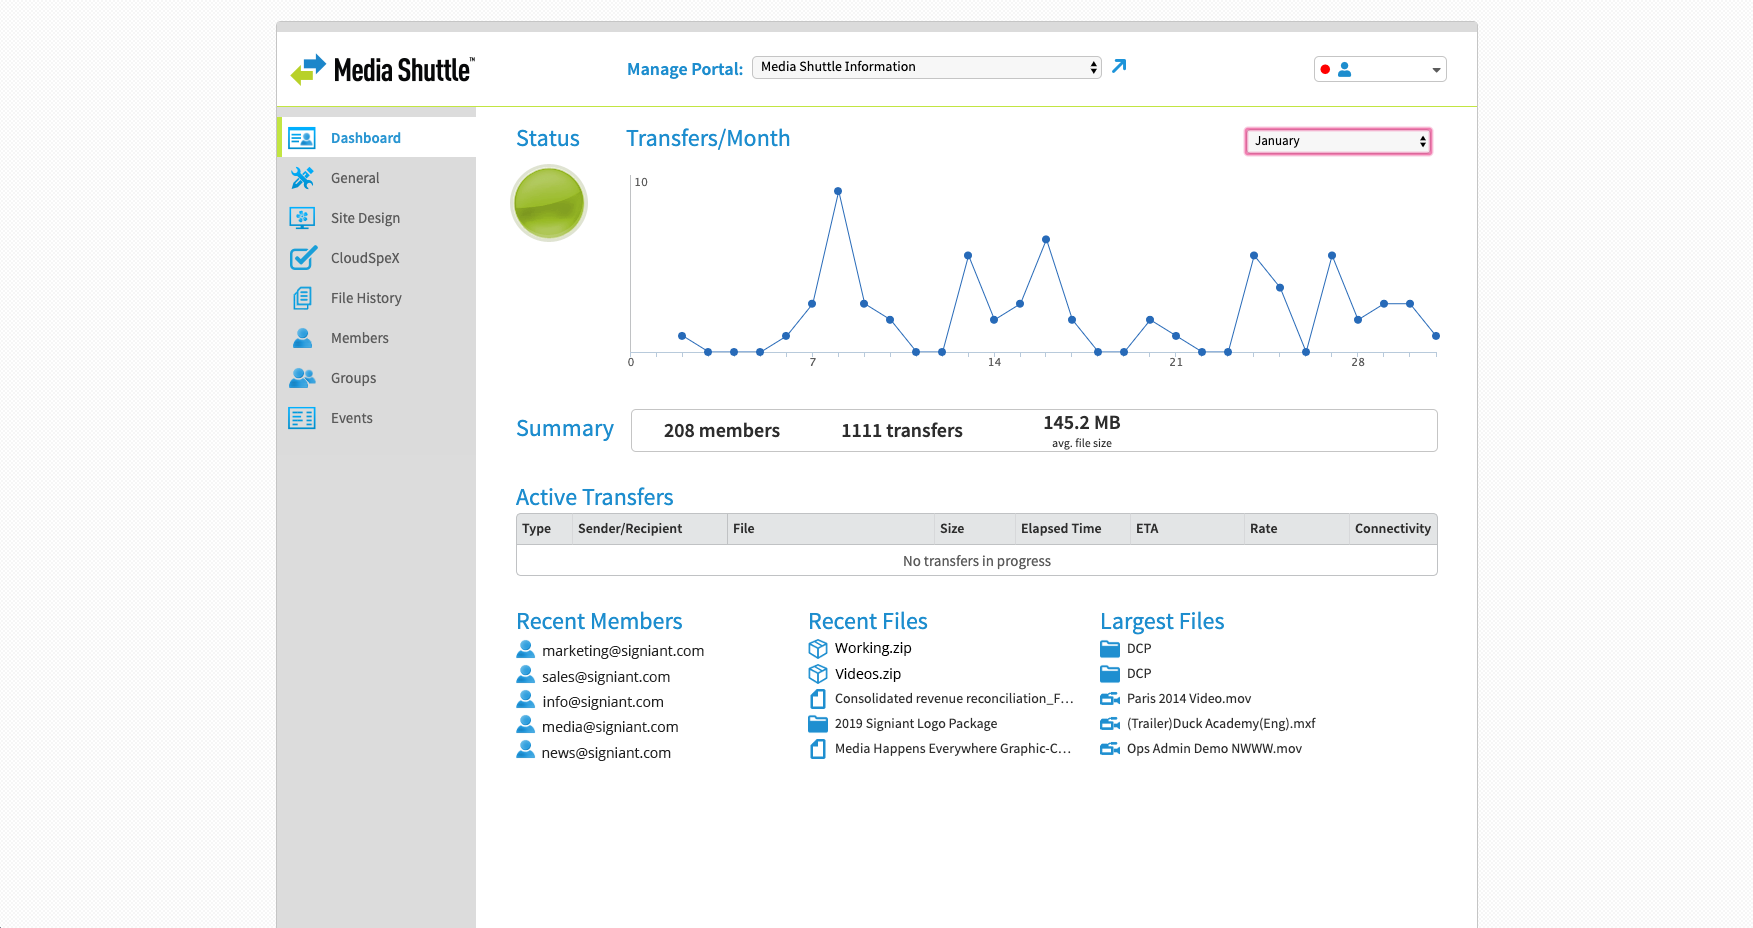The image size is (1753, 928).
Task: Click the blue user silhouette in top-right box
Action: click(x=1345, y=69)
